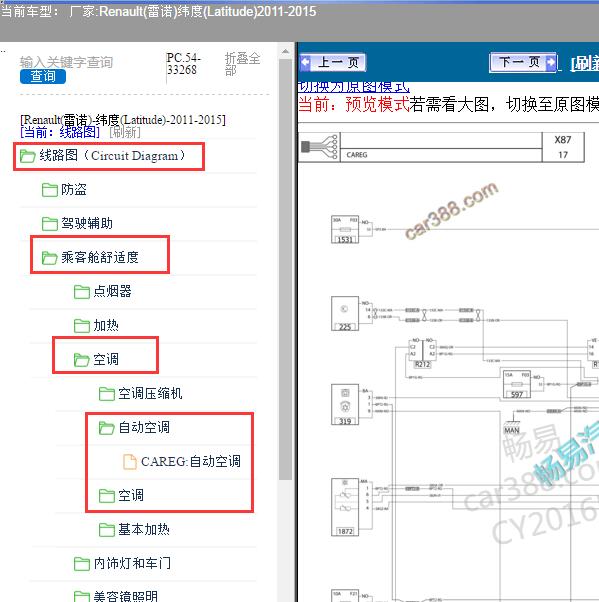
Task: Click component 319 in the diagram
Action: point(345,404)
